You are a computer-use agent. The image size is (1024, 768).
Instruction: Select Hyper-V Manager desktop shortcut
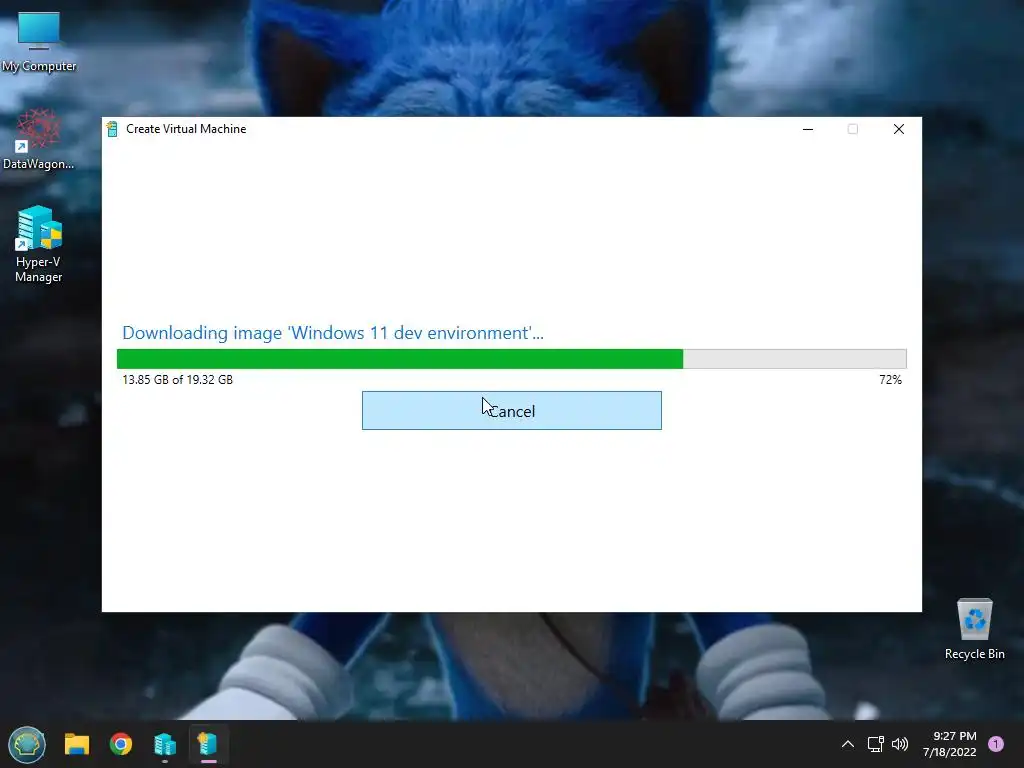point(39,244)
